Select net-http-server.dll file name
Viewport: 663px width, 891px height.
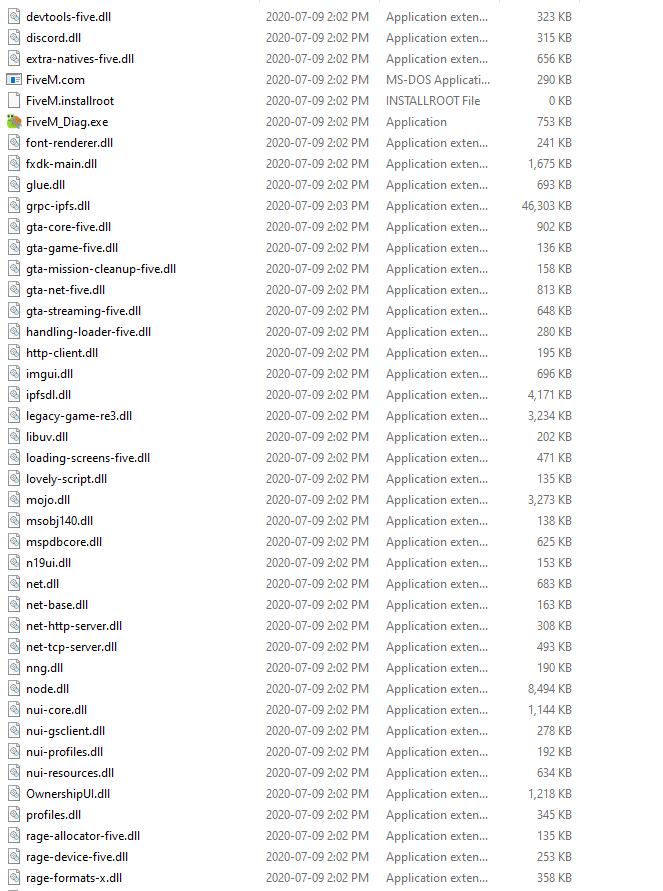point(74,626)
